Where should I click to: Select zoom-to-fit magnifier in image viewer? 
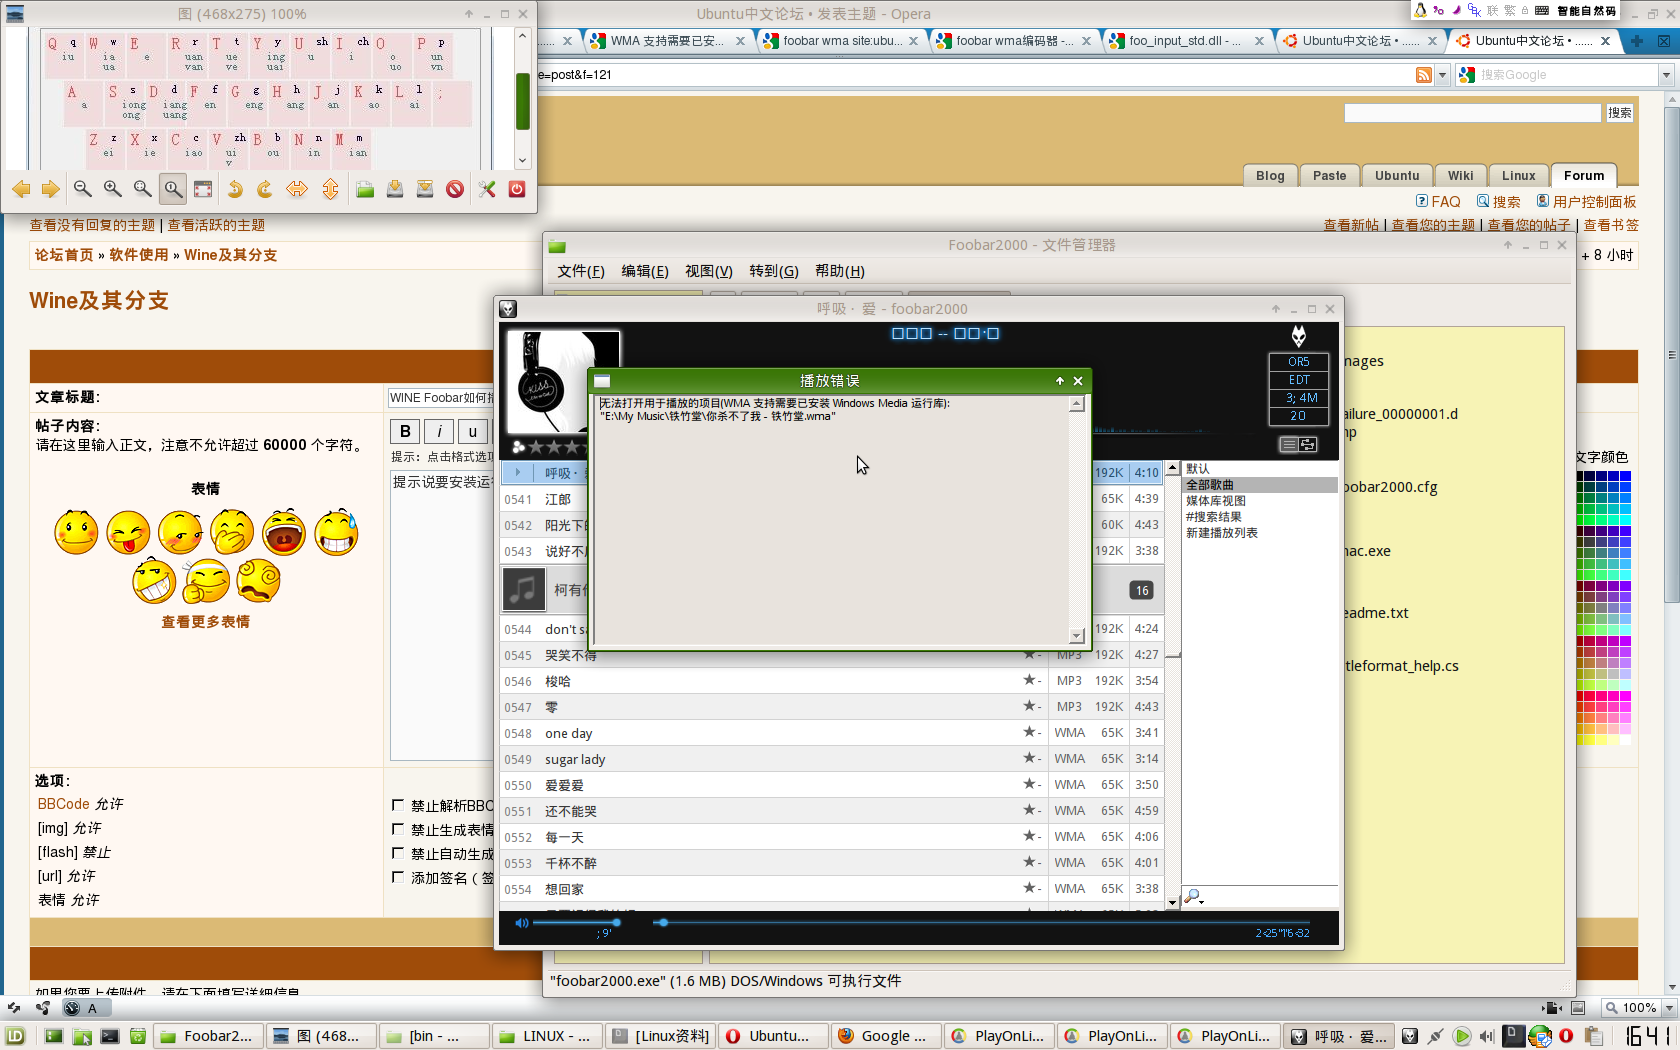click(x=143, y=189)
